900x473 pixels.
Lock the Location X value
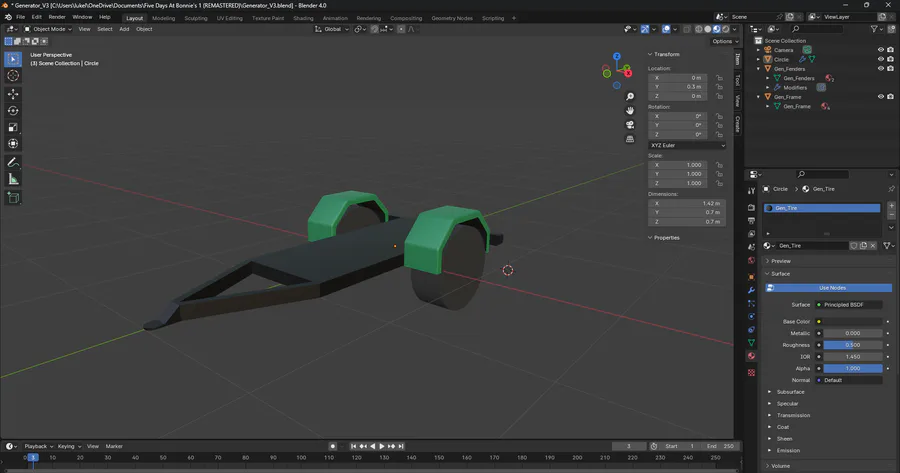719,77
